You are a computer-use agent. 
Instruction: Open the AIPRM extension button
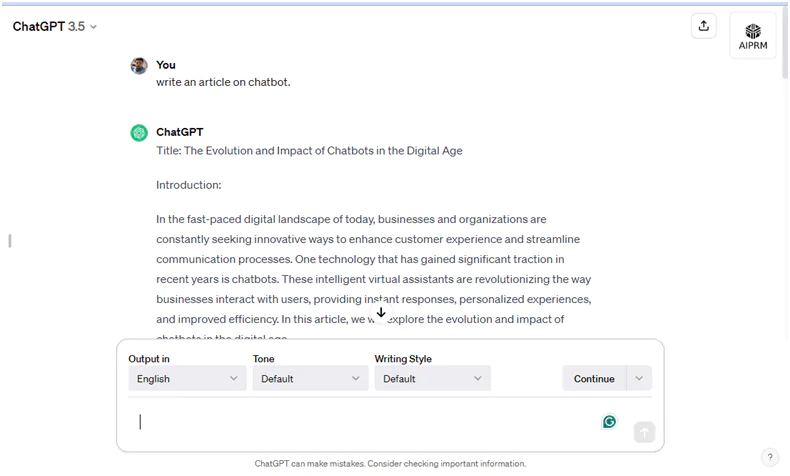tap(752, 37)
